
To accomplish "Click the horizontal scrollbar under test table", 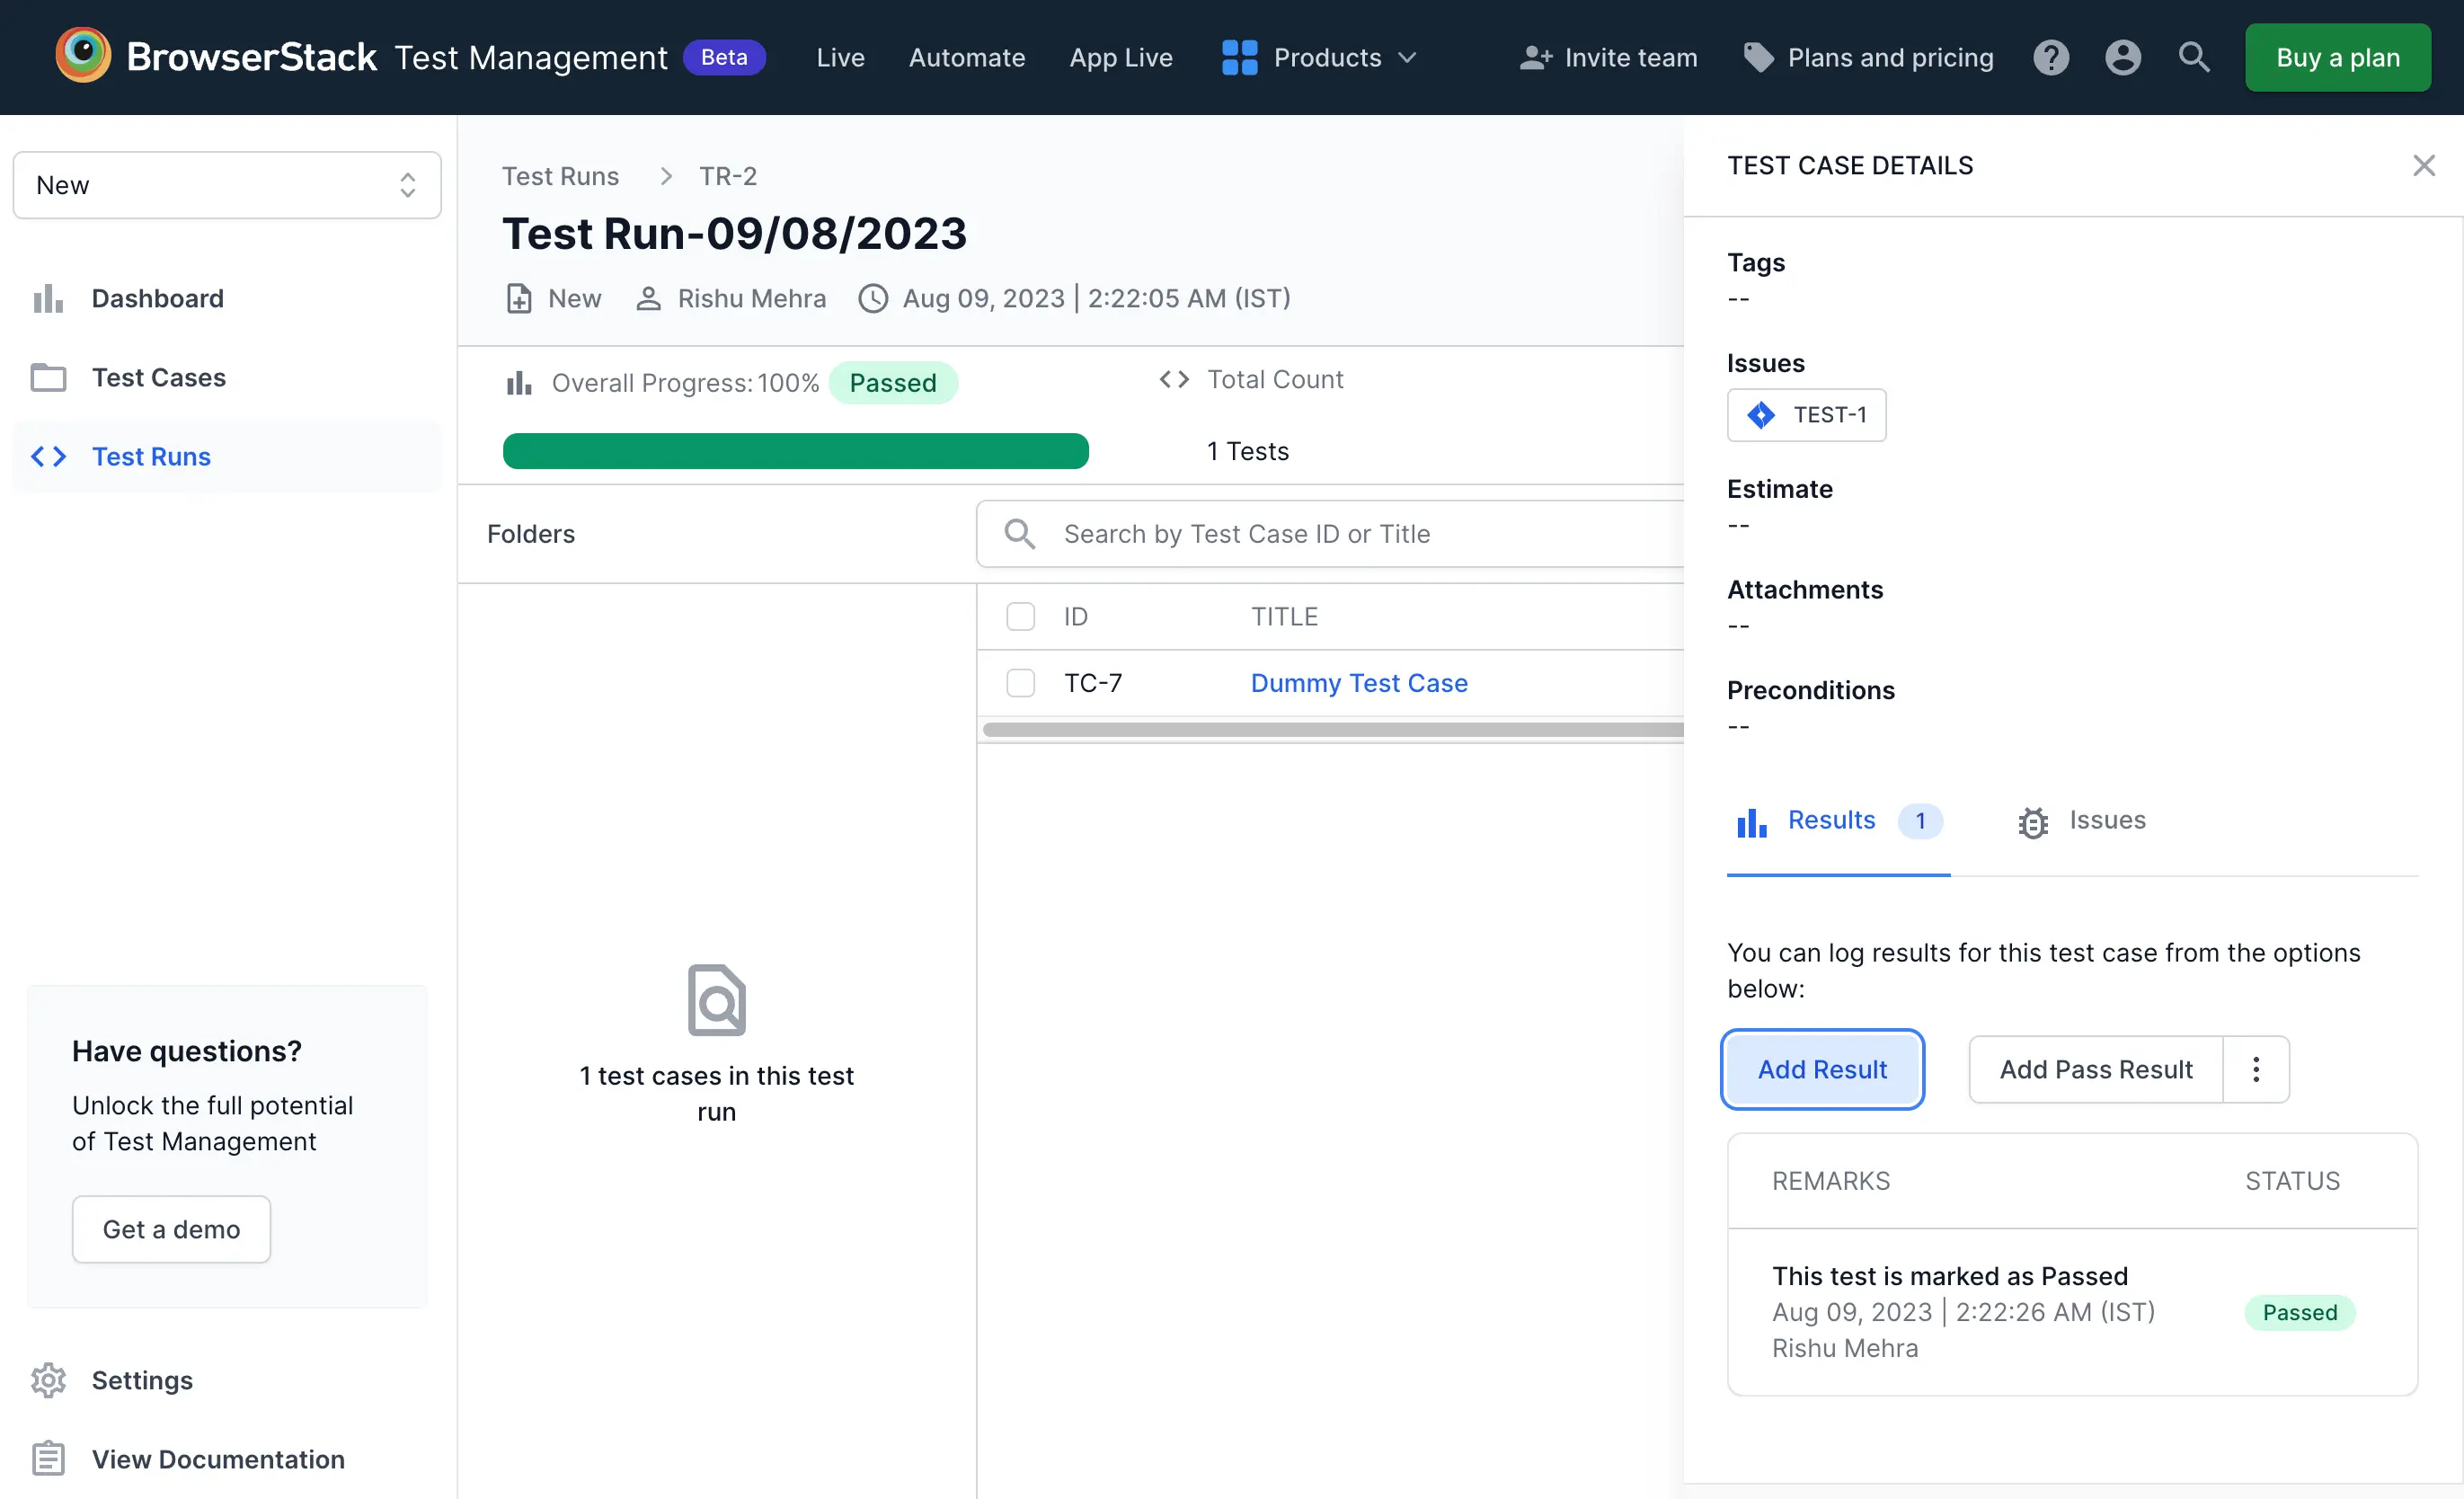I will click(x=1330, y=730).
